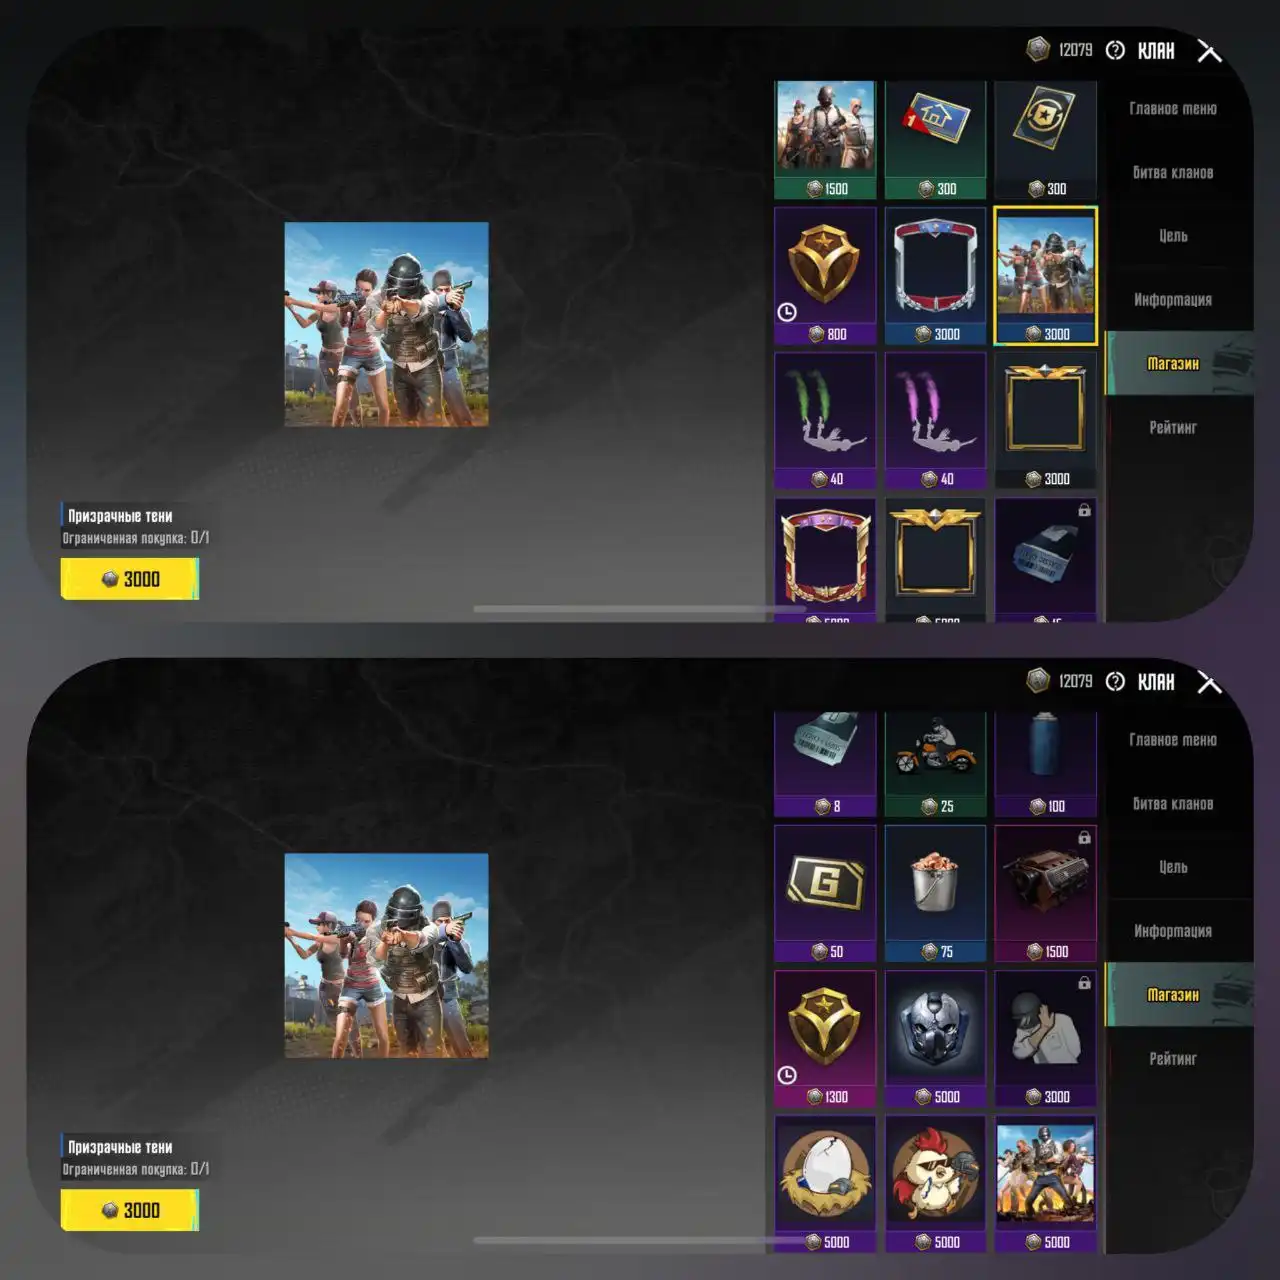Choose the locked facepalm emote item
Viewport: 1280px width, 1280px height.
(1045, 1039)
